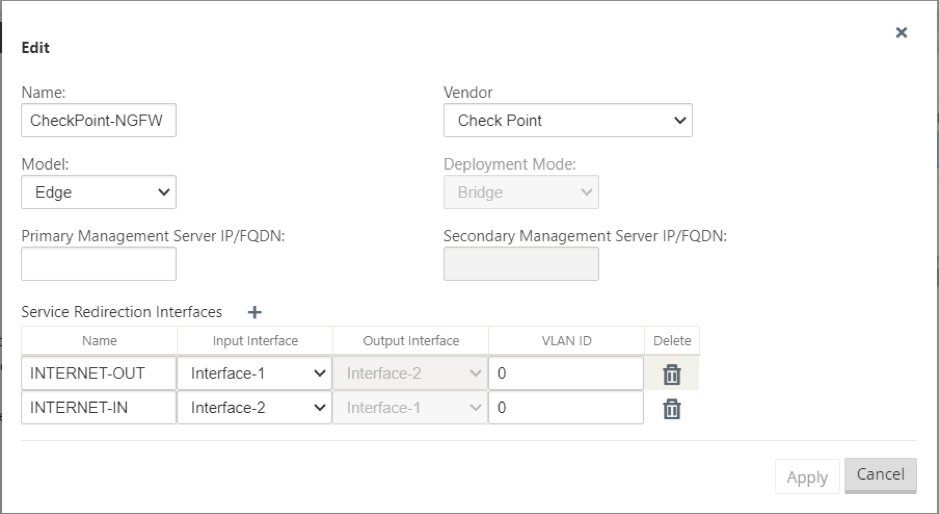Close the Edit dialog with the X icon
Image resolution: width=939 pixels, height=514 pixels.
[x=901, y=32]
